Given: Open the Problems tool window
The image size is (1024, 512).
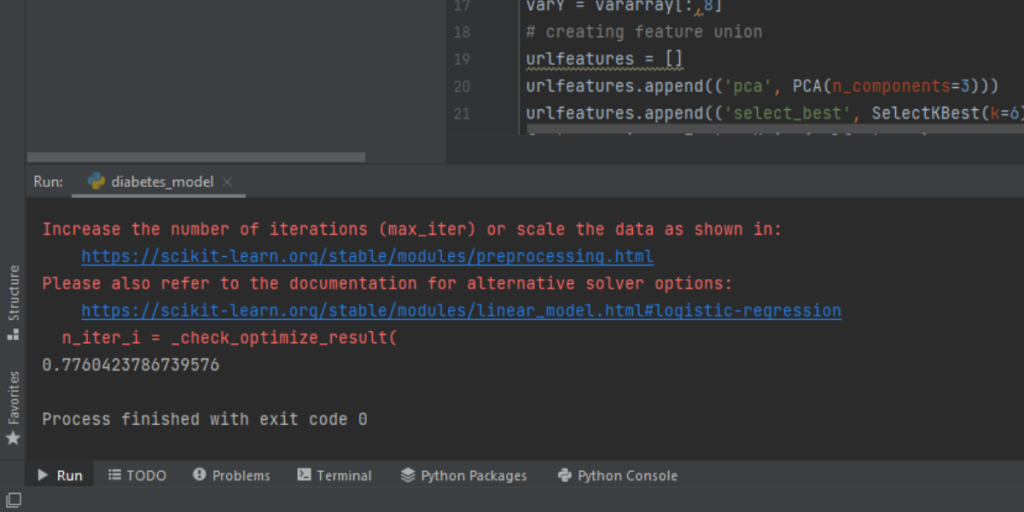Looking at the screenshot, I should tap(232, 475).
